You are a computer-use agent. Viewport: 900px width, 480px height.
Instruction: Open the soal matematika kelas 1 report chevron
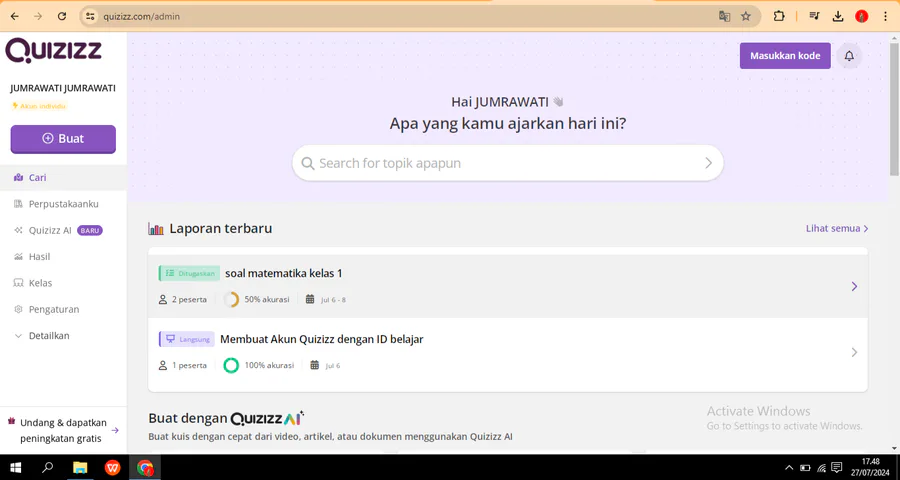coord(853,287)
